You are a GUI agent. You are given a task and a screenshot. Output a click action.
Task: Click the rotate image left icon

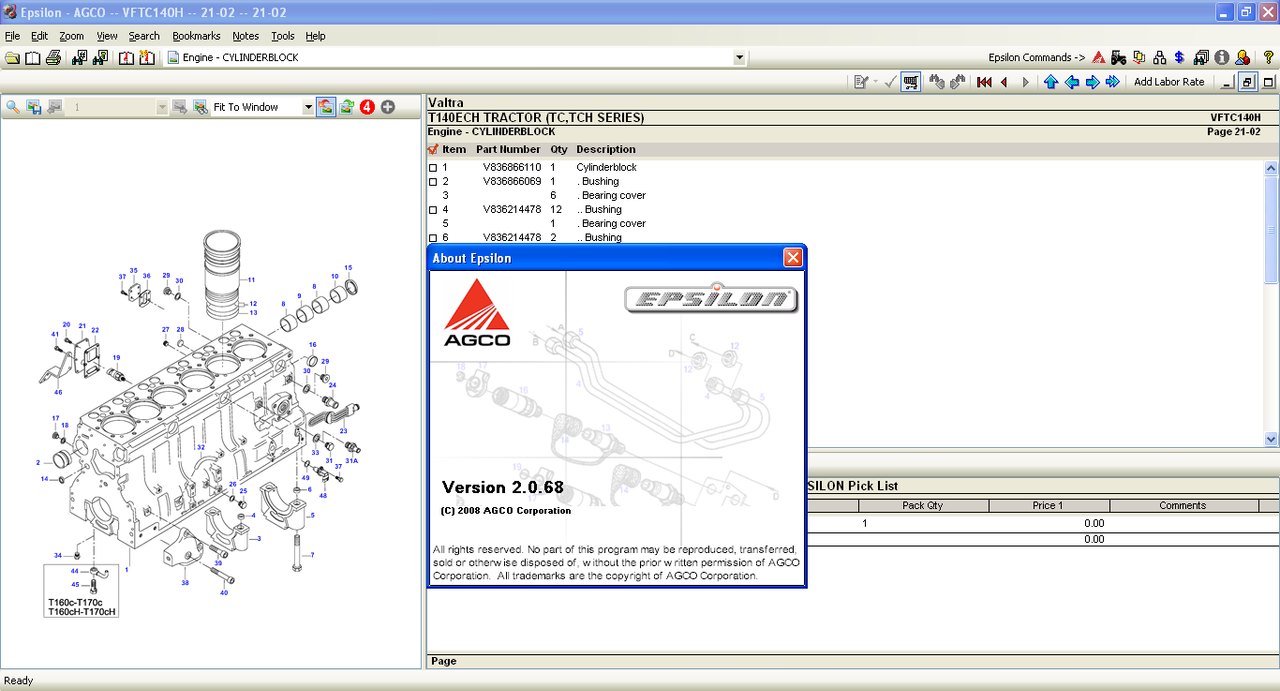326,107
